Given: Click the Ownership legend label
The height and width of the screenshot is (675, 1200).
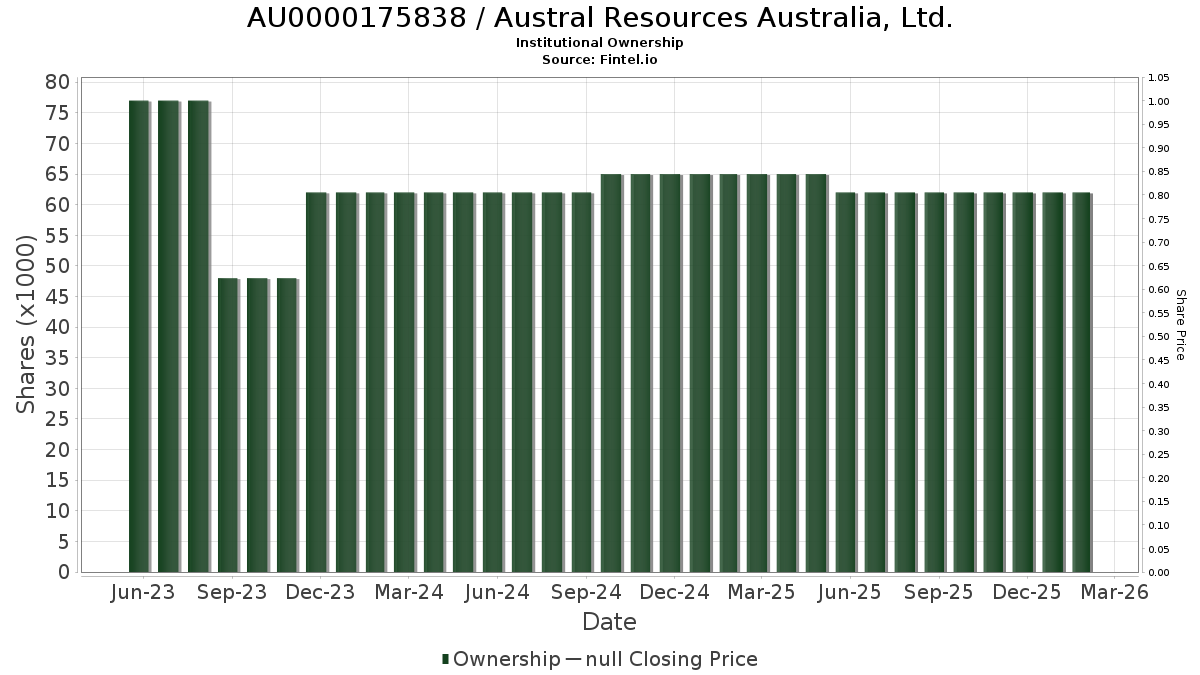Looking at the screenshot, I should pyautogui.click(x=506, y=659).
